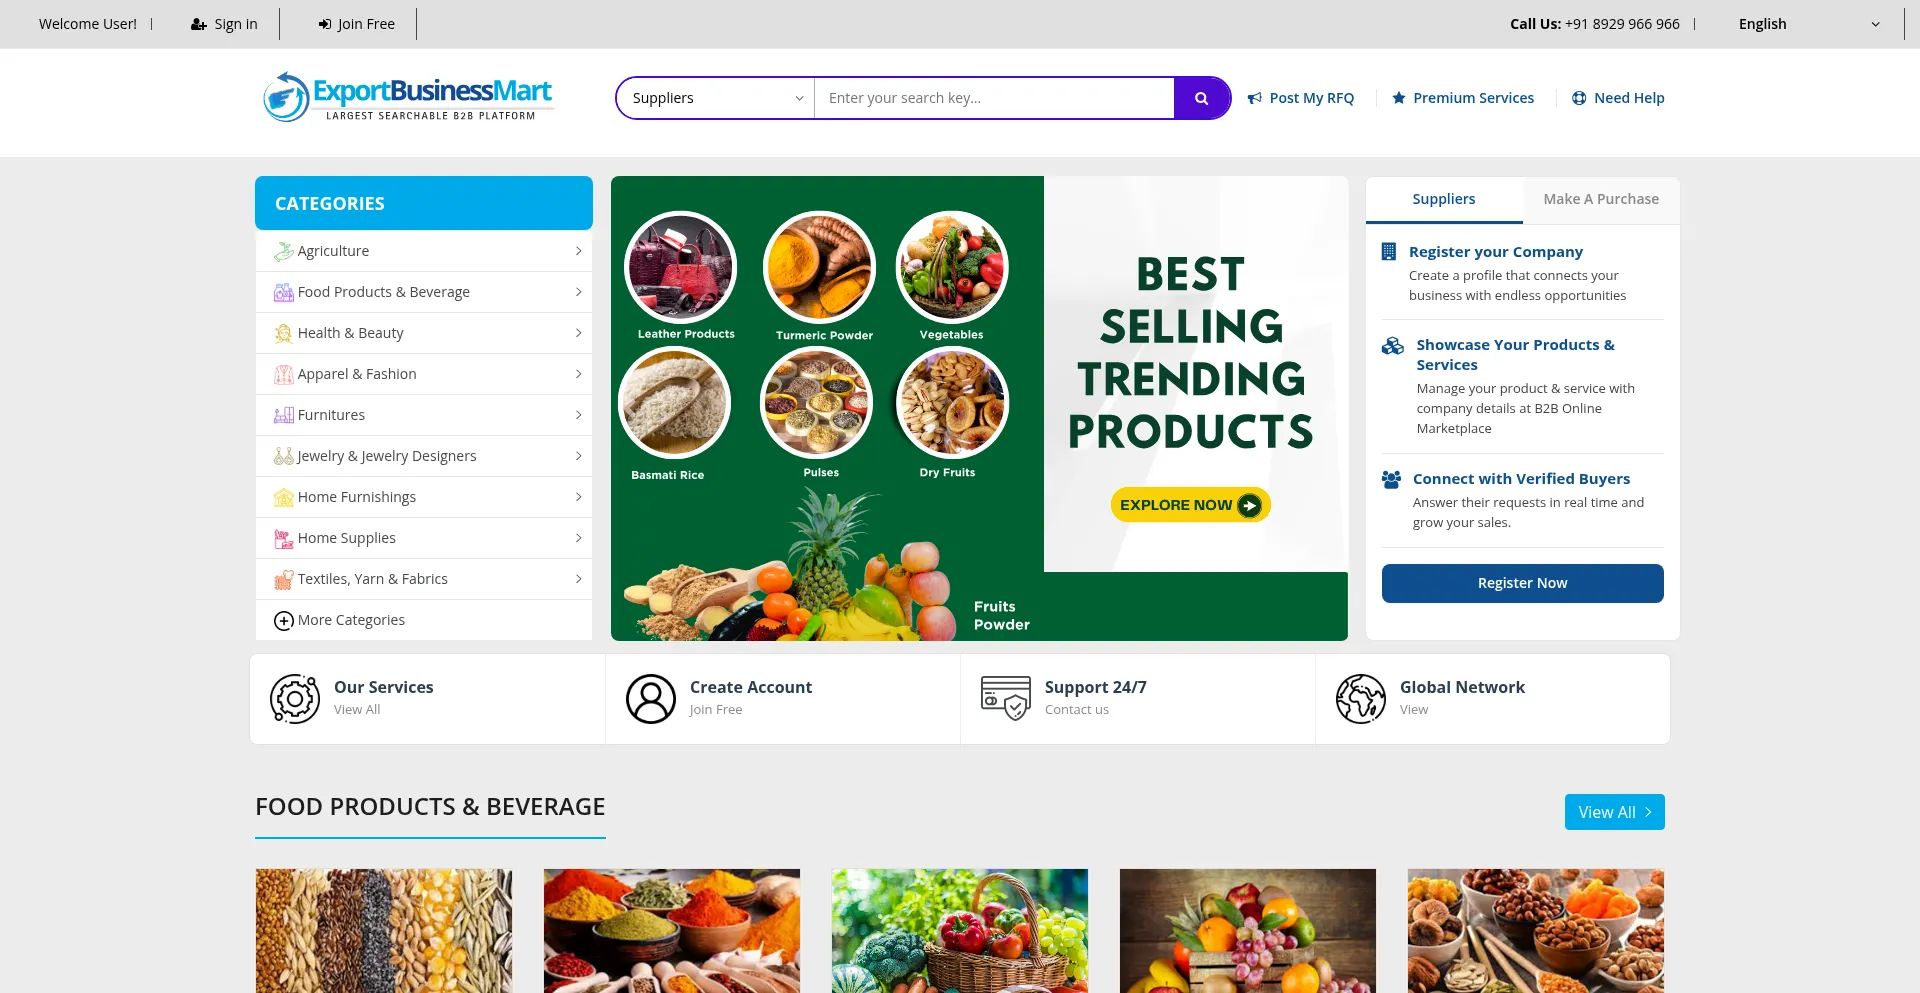Click the Global Network globe icon
The width and height of the screenshot is (1920, 993).
click(1361, 698)
